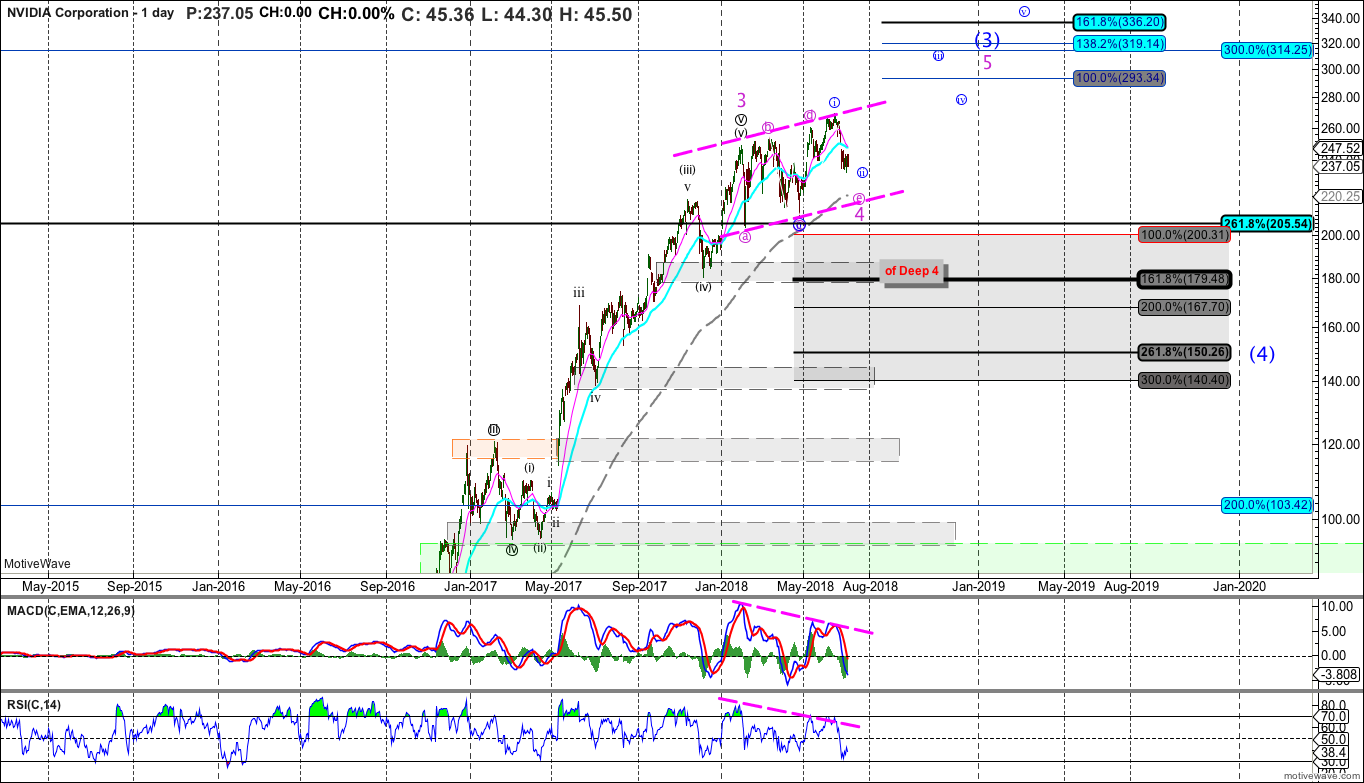Select the magenta circled 'e' wave label
This screenshot has width=1364, height=783.
click(859, 198)
